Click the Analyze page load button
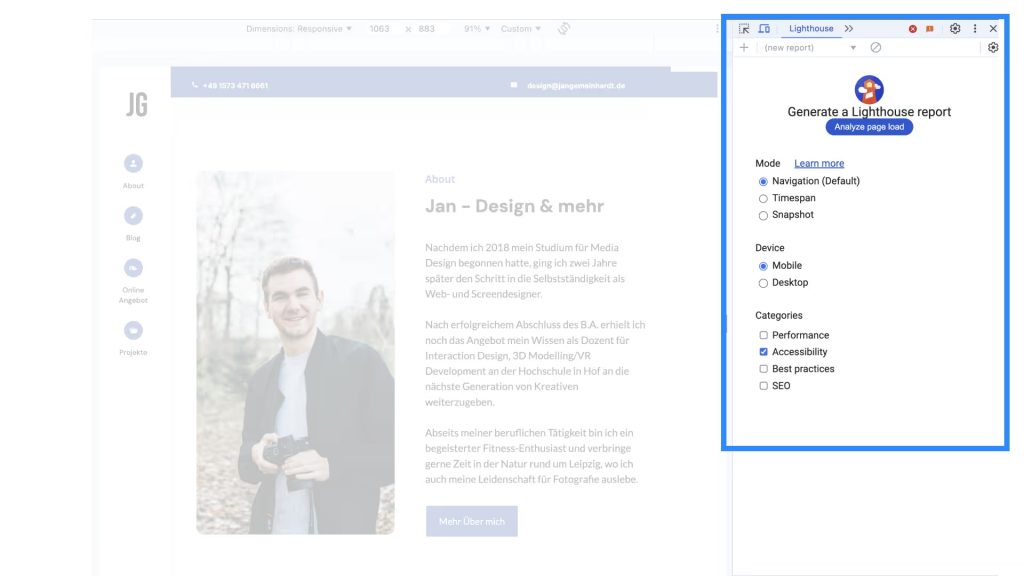Image resolution: width=1024 pixels, height=576 pixels. [x=869, y=127]
